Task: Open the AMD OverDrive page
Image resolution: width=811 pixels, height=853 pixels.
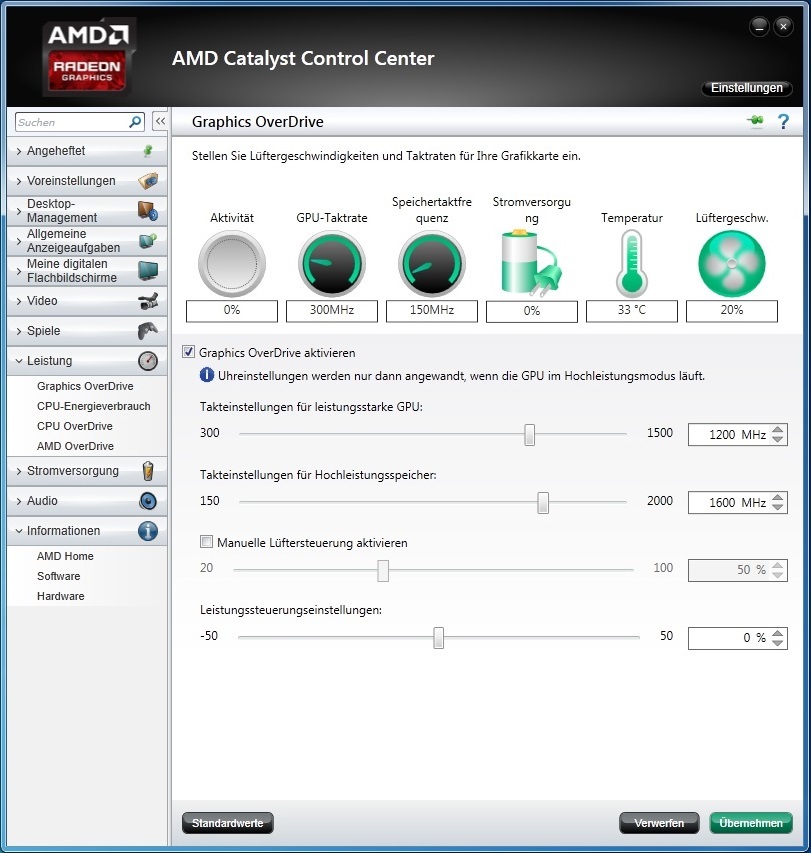Action: pos(75,446)
